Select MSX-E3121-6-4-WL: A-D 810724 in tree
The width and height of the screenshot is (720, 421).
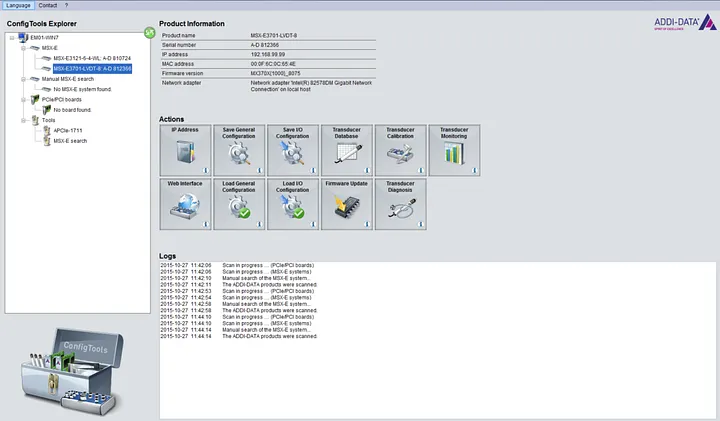[92, 58]
